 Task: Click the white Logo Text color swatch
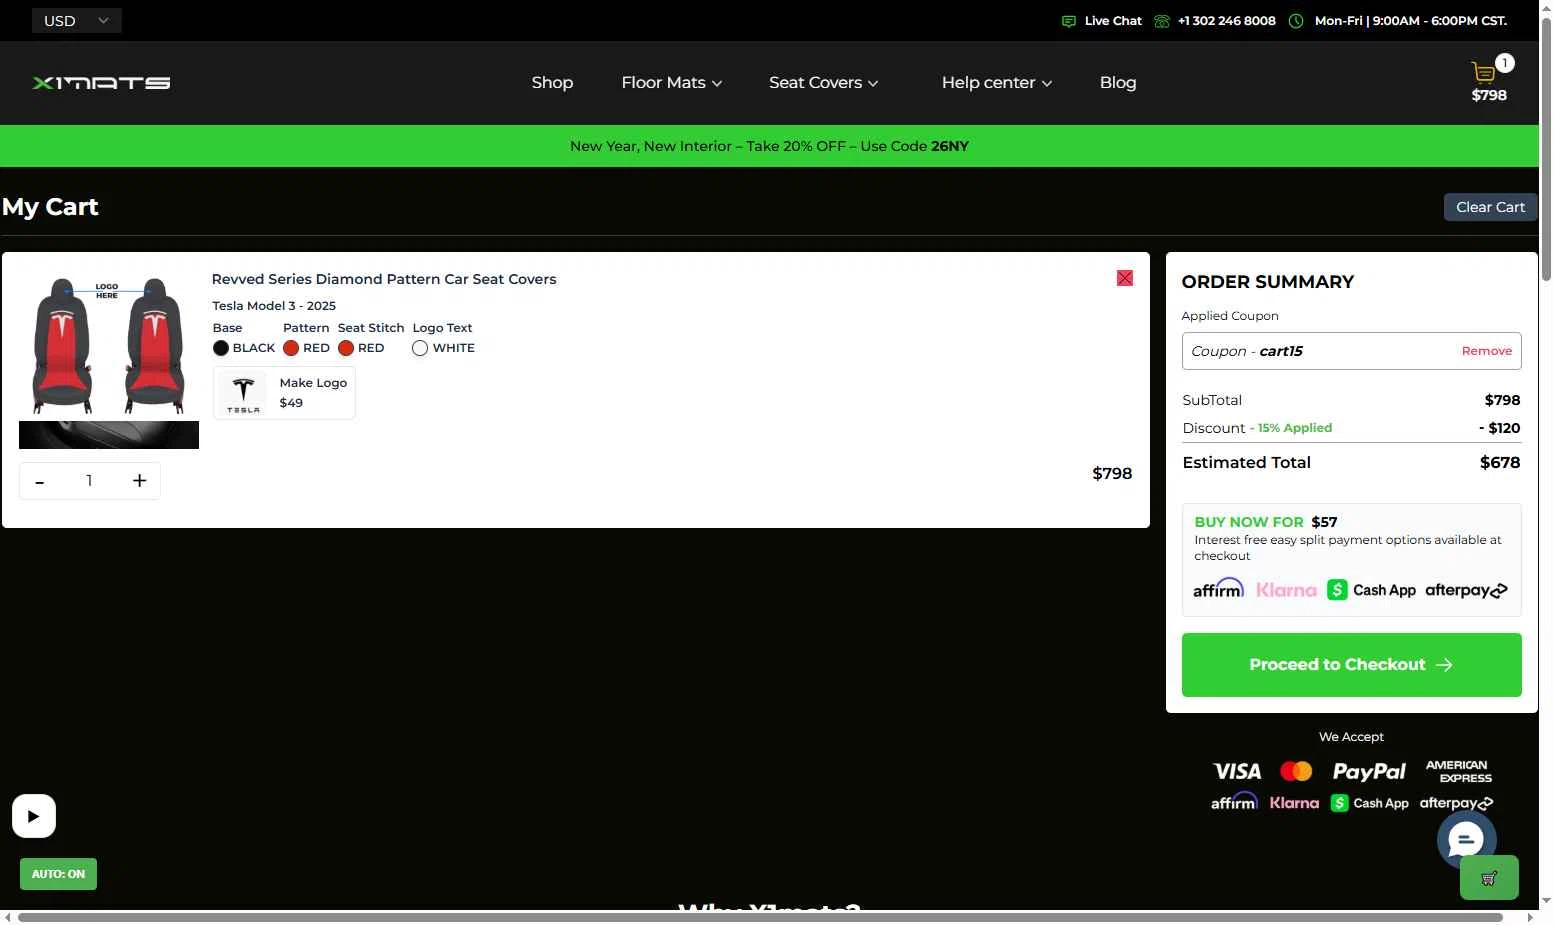pyautogui.click(x=420, y=348)
